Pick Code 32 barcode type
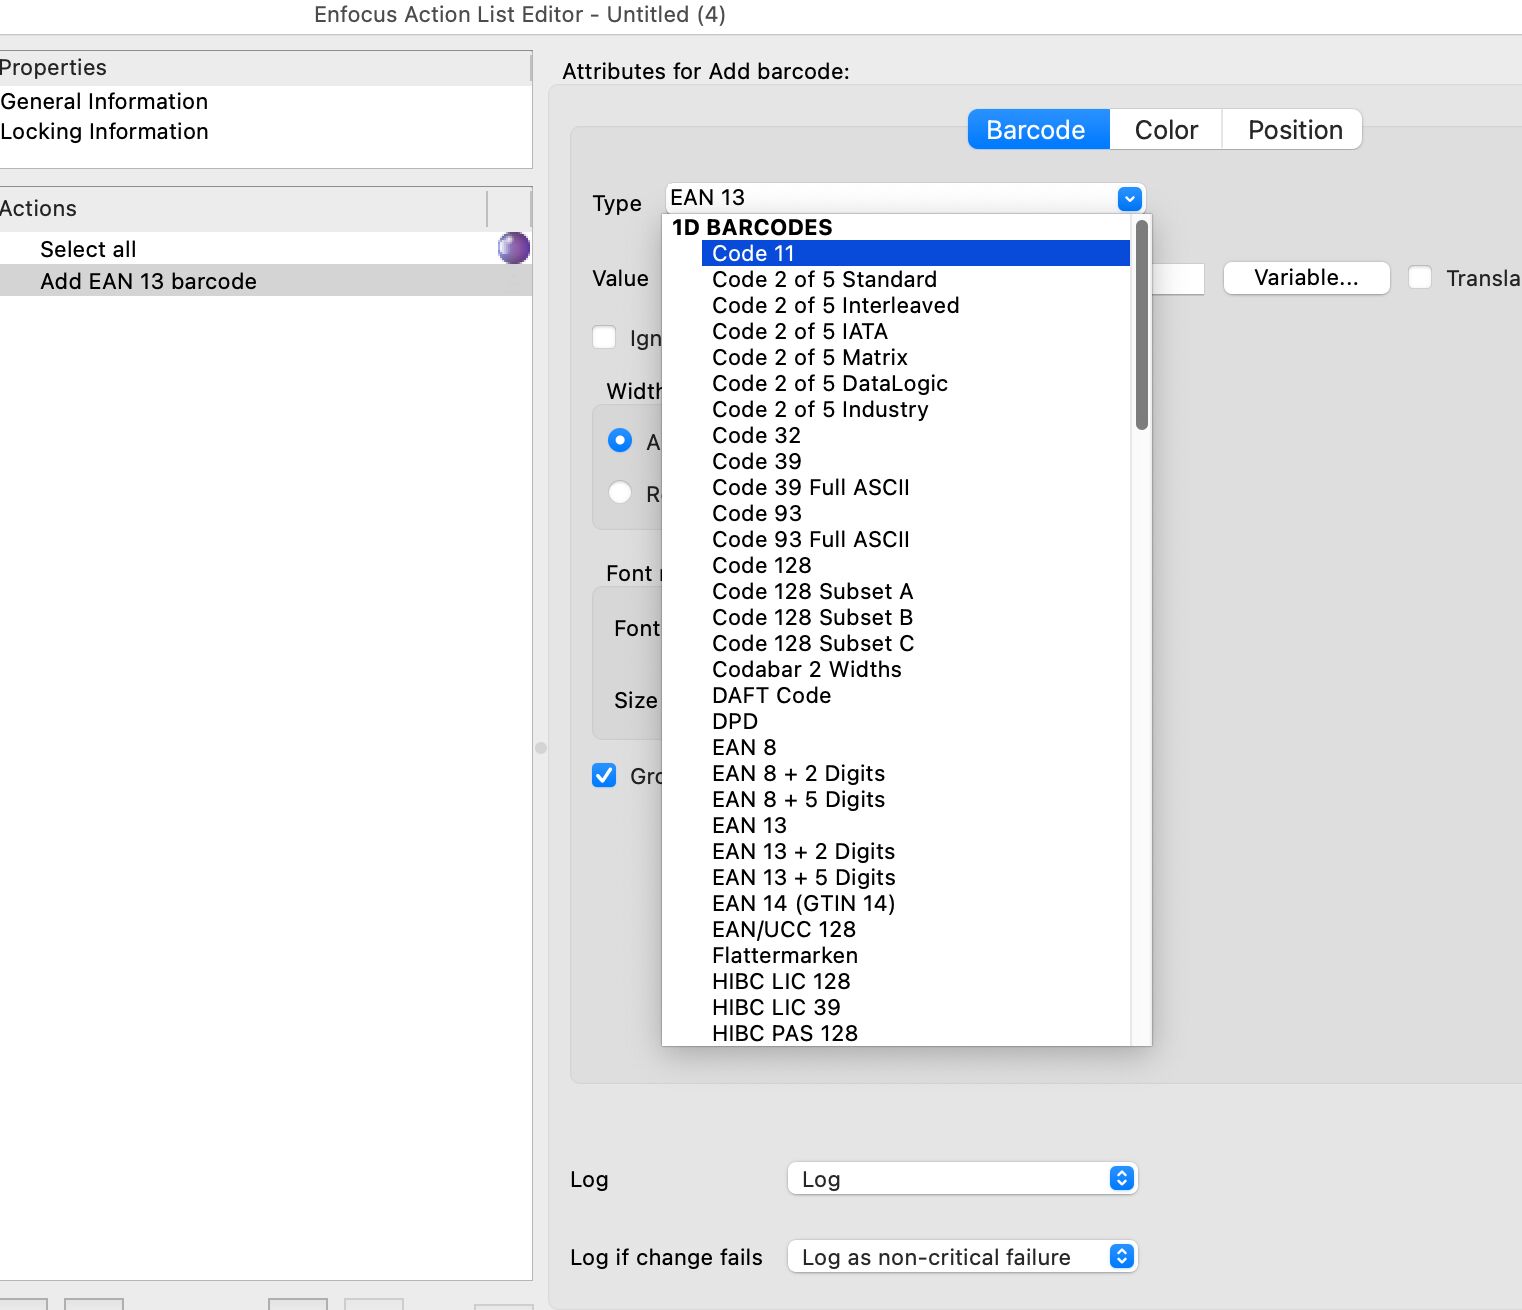The image size is (1522, 1310). [756, 435]
